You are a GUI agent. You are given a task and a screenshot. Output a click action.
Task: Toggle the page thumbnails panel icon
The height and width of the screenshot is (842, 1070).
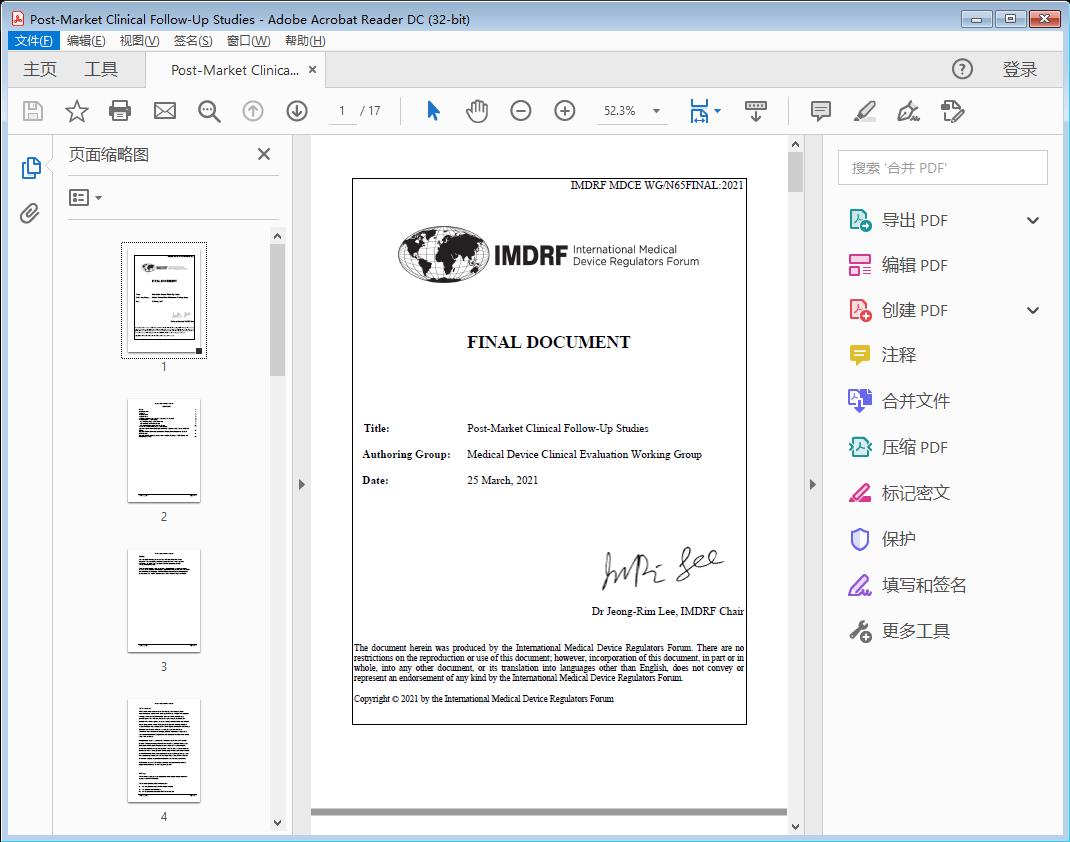(x=31, y=168)
